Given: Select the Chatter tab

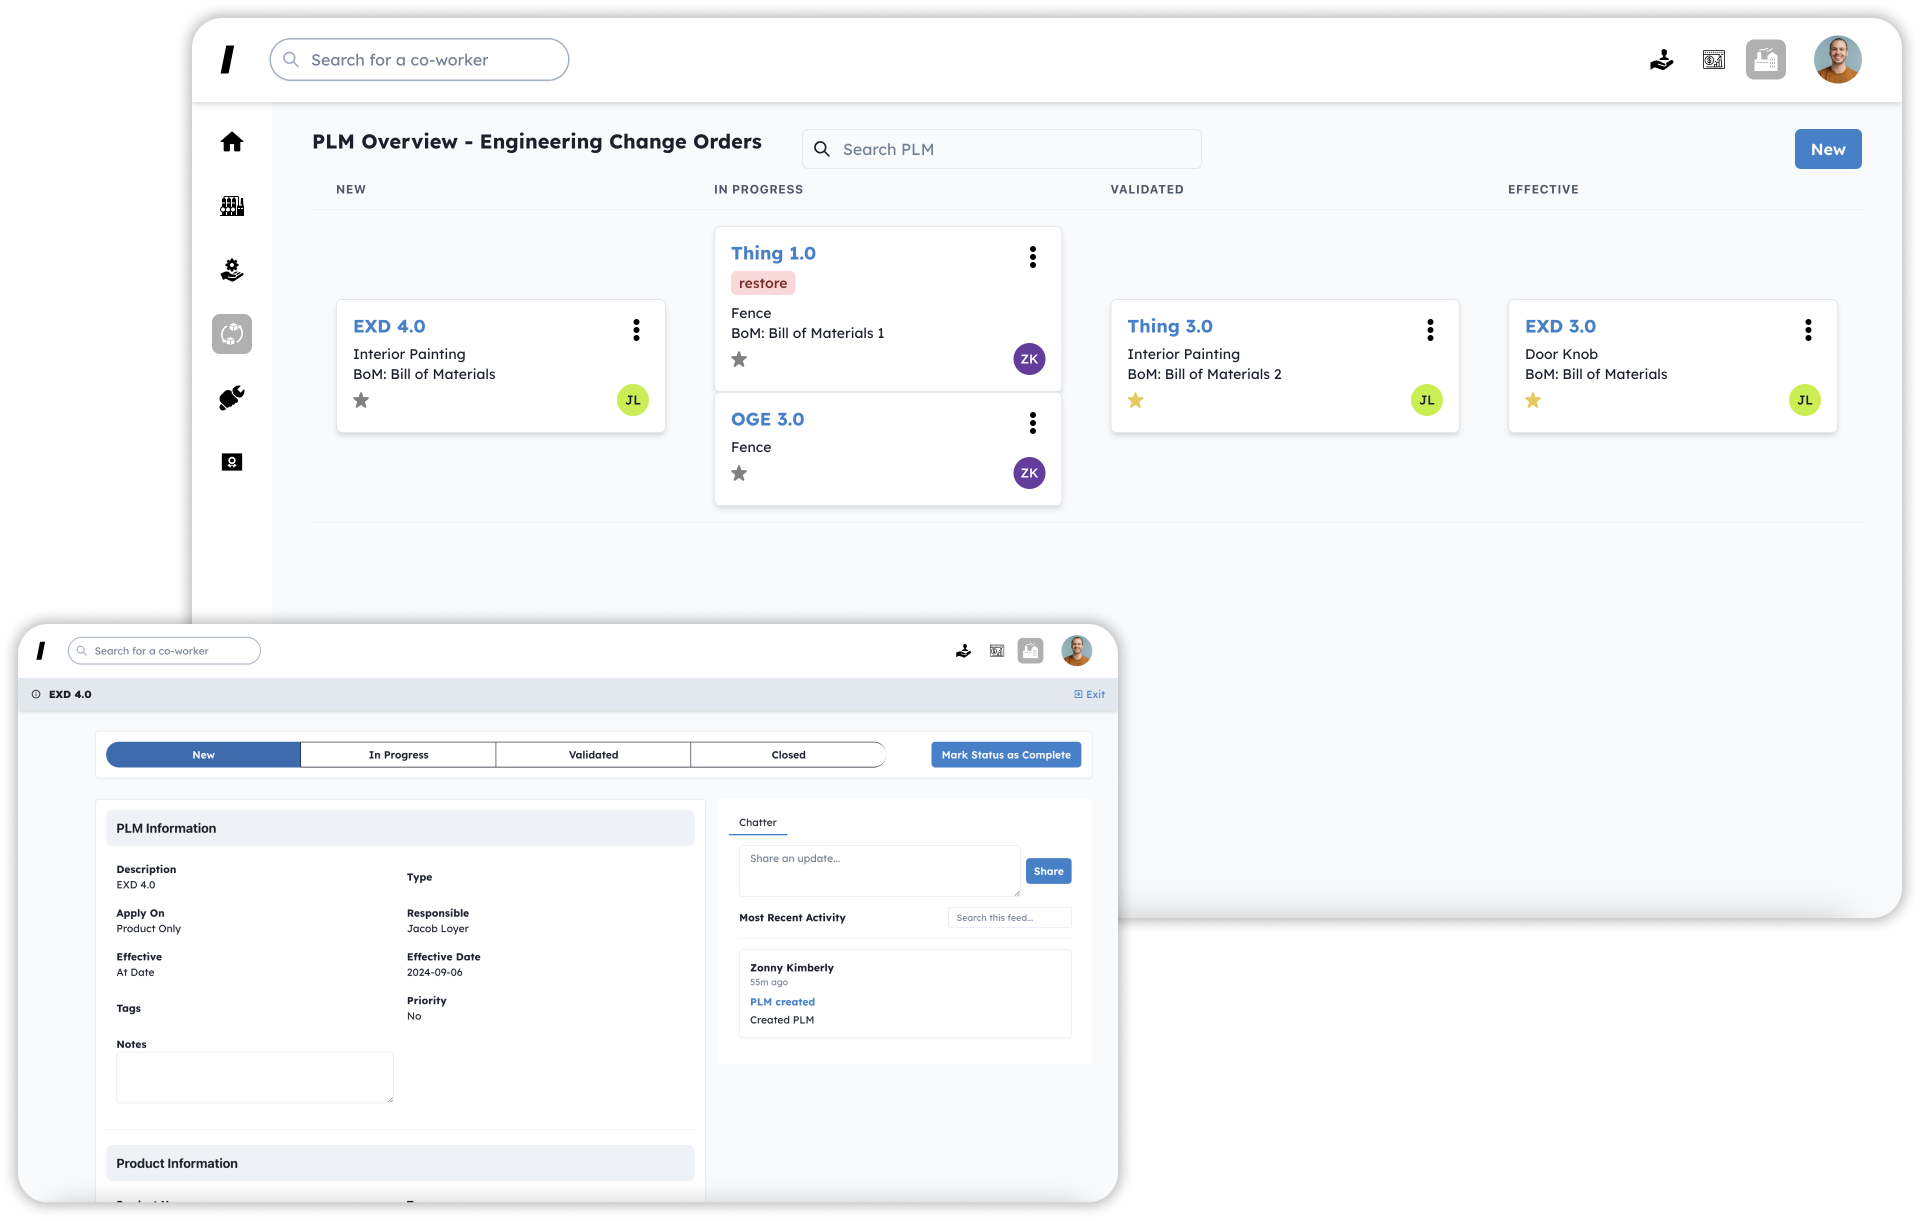Looking at the screenshot, I should [757, 822].
